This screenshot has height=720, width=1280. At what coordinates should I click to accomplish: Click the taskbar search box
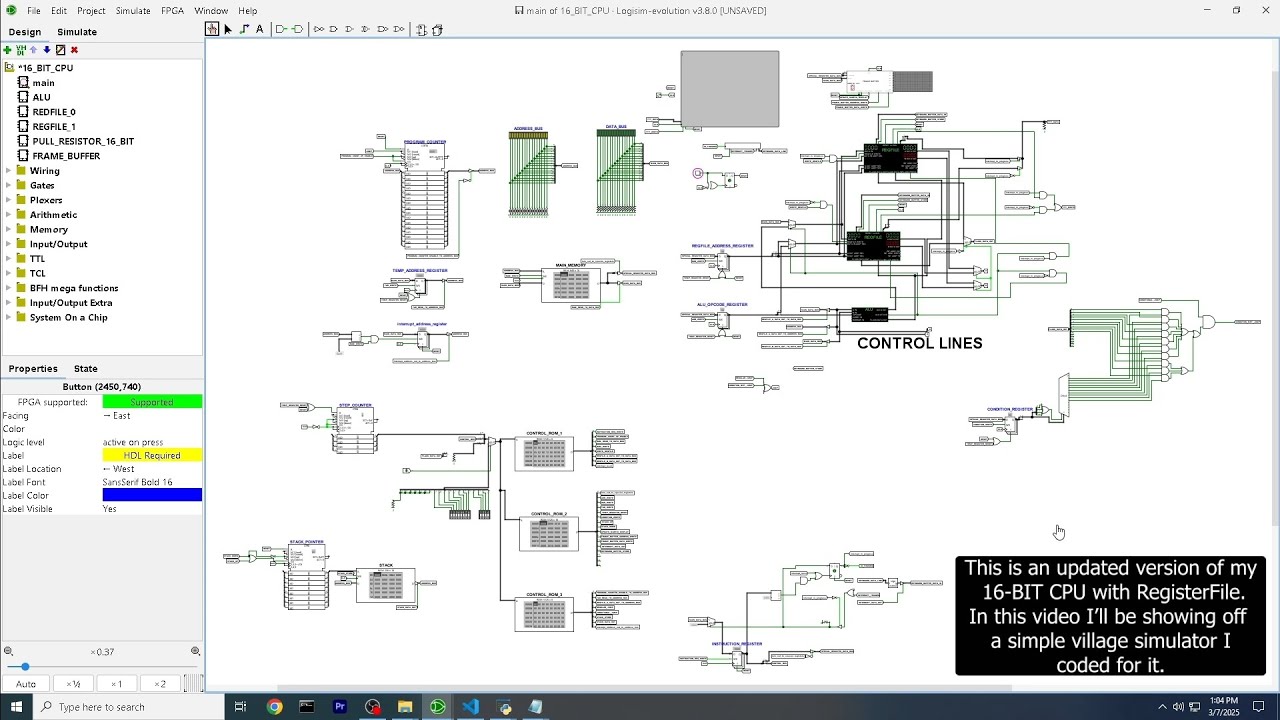point(128,707)
